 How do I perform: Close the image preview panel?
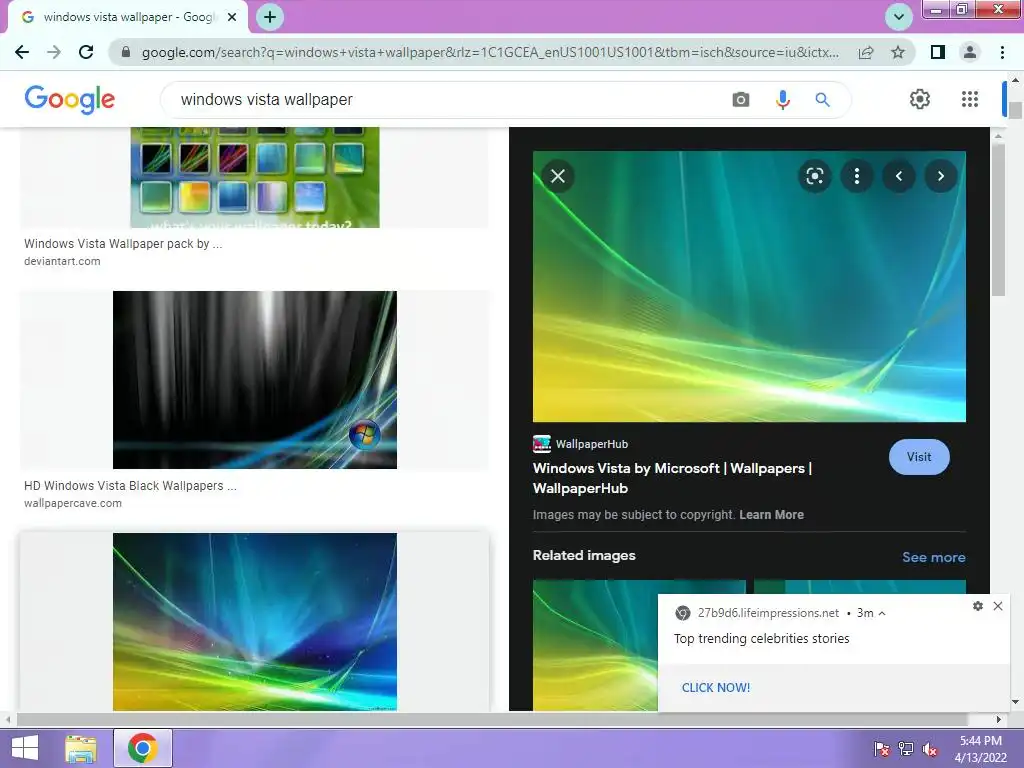pos(558,176)
